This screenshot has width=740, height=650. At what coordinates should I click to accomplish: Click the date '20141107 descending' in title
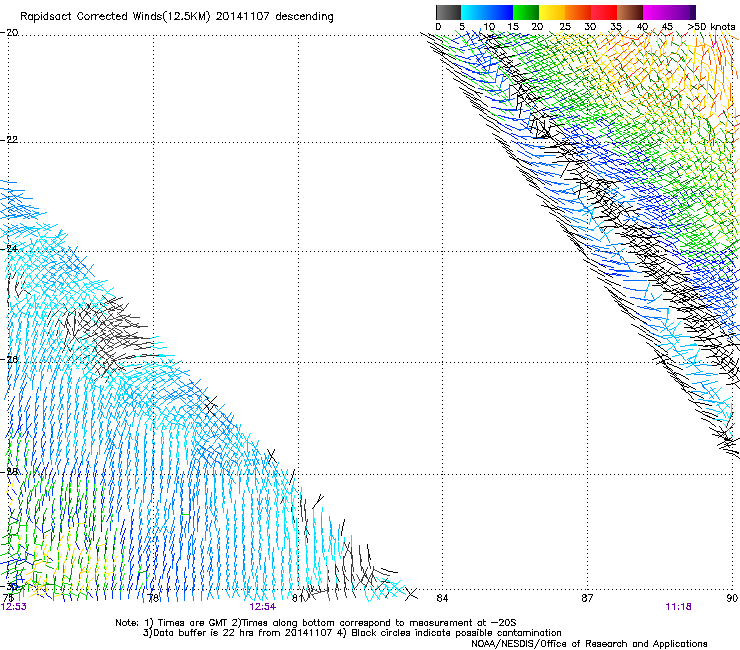274,17
